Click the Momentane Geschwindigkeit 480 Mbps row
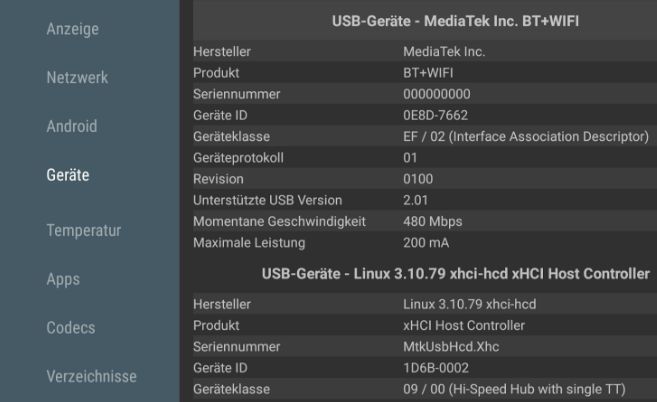Image resolution: width=657 pixels, height=402 pixels. [x=425, y=221]
